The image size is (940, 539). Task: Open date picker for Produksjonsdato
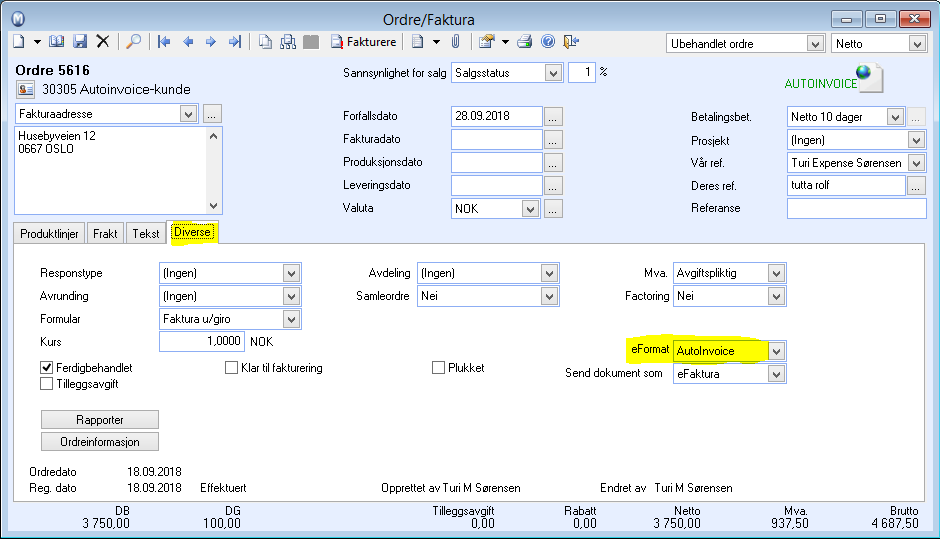point(553,162)
